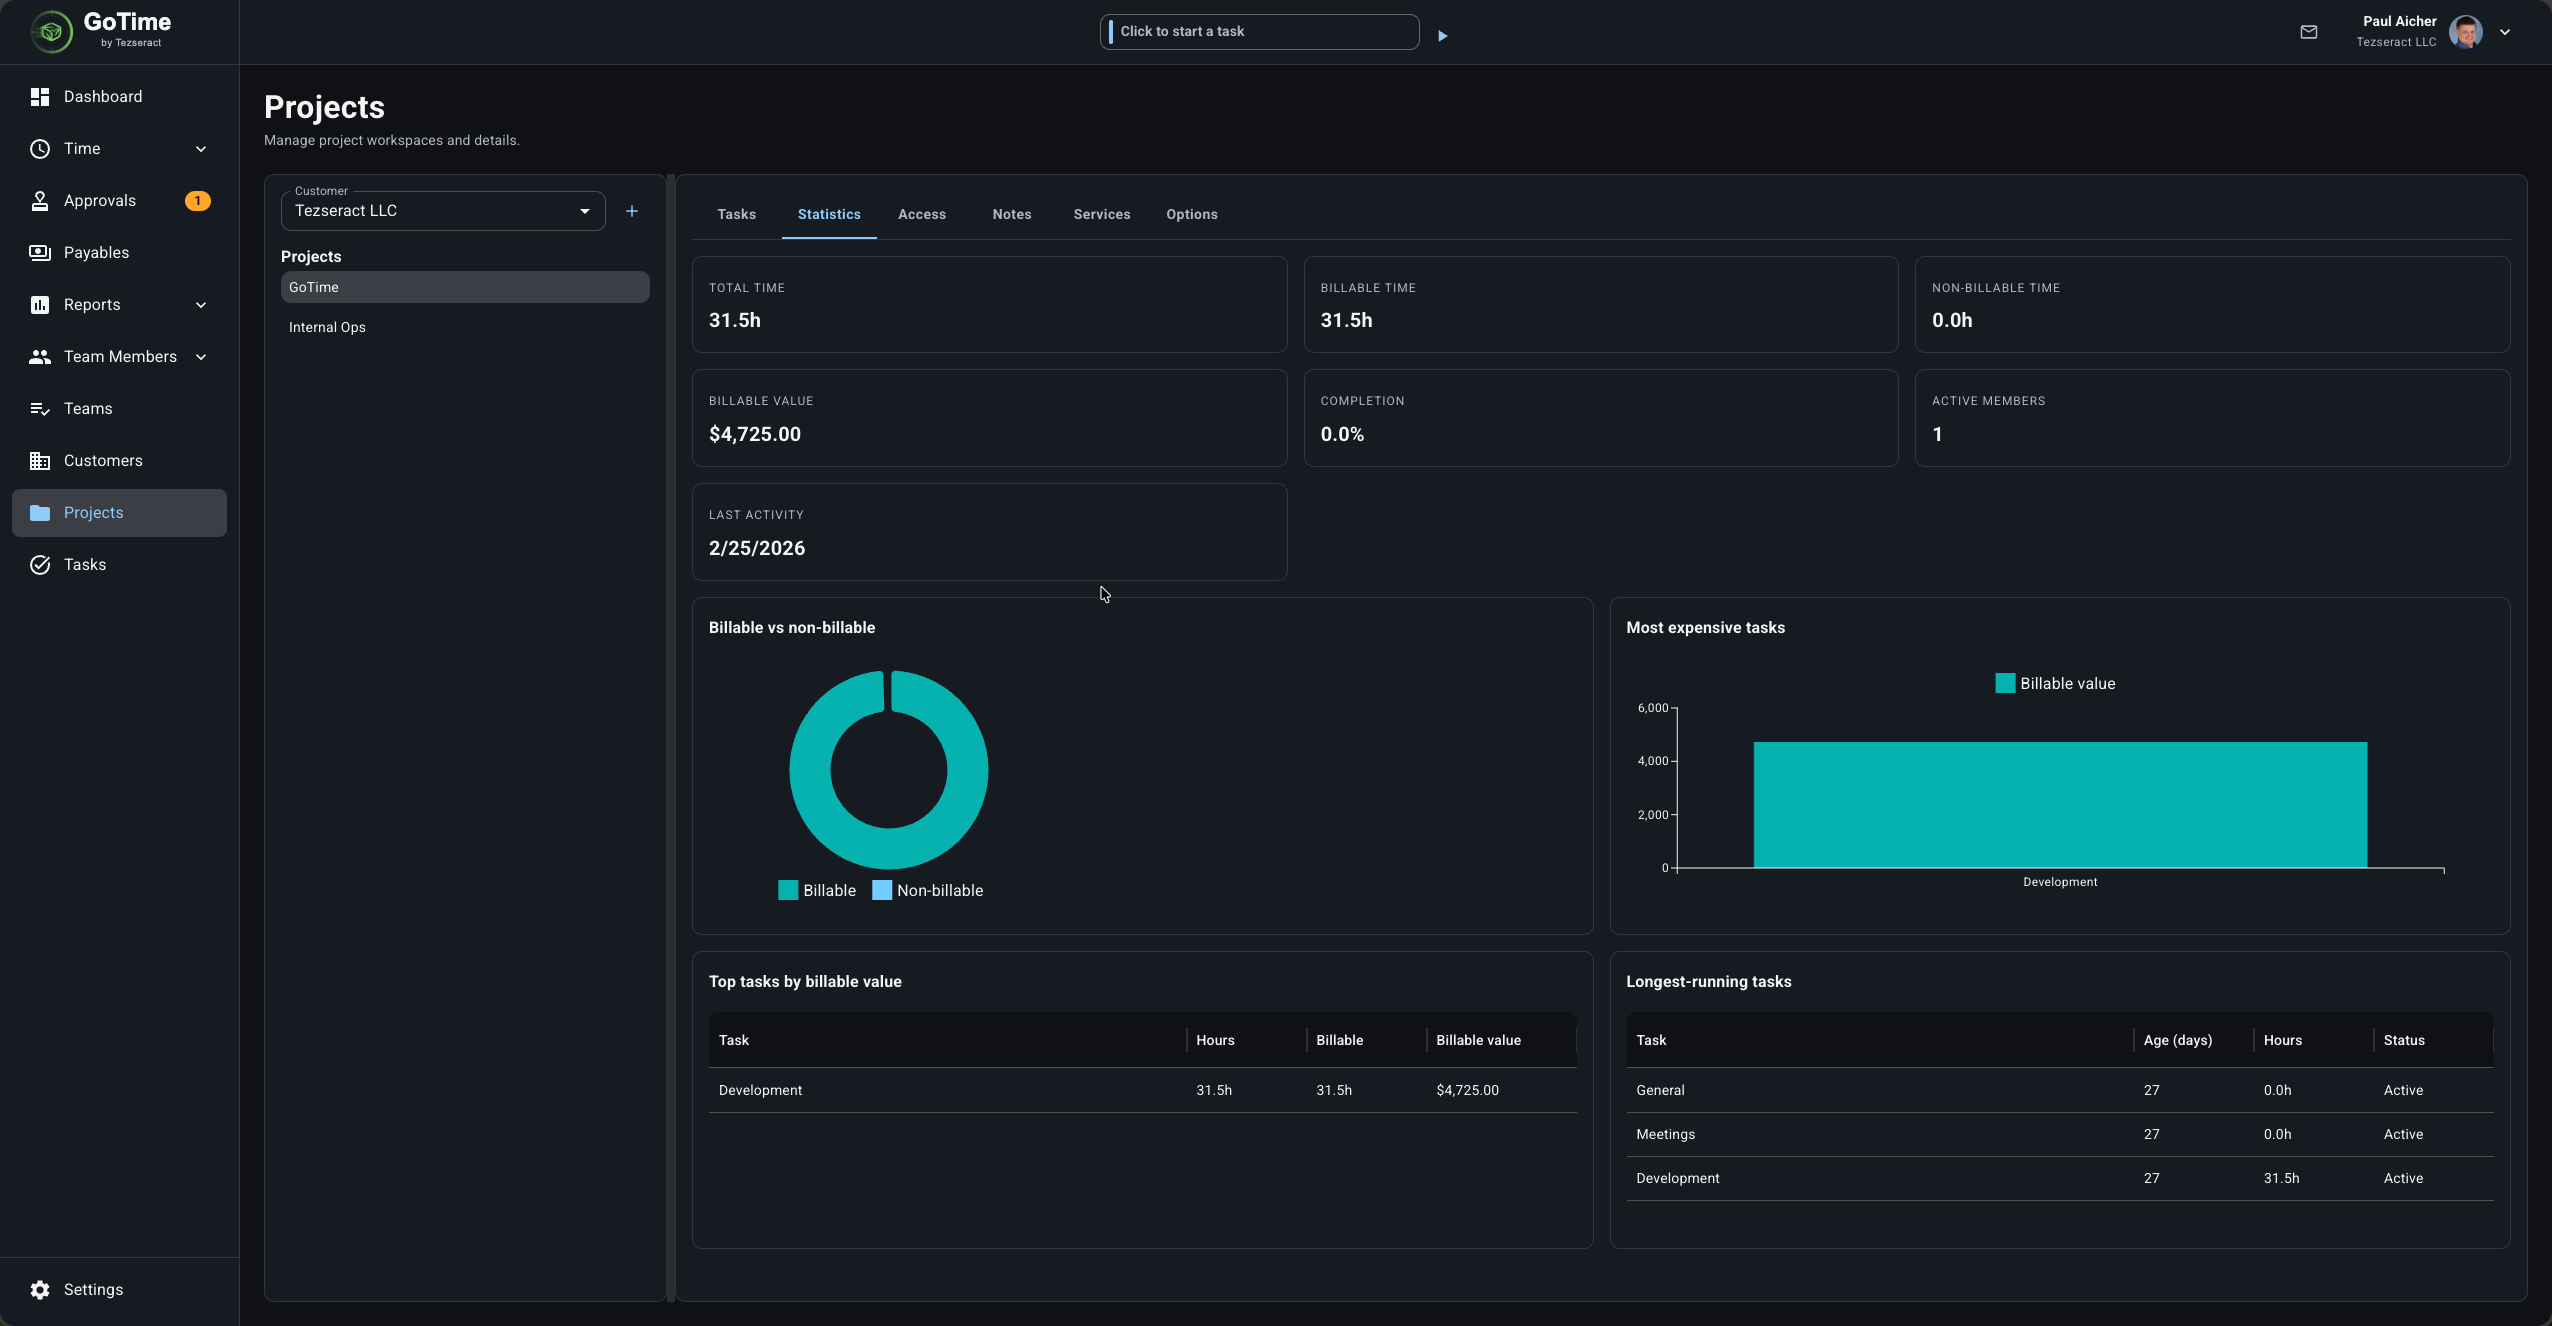Click Paul Aicher's avatar picture
Viewport: 2552px width, 1326px height.
pos(2465,32)
